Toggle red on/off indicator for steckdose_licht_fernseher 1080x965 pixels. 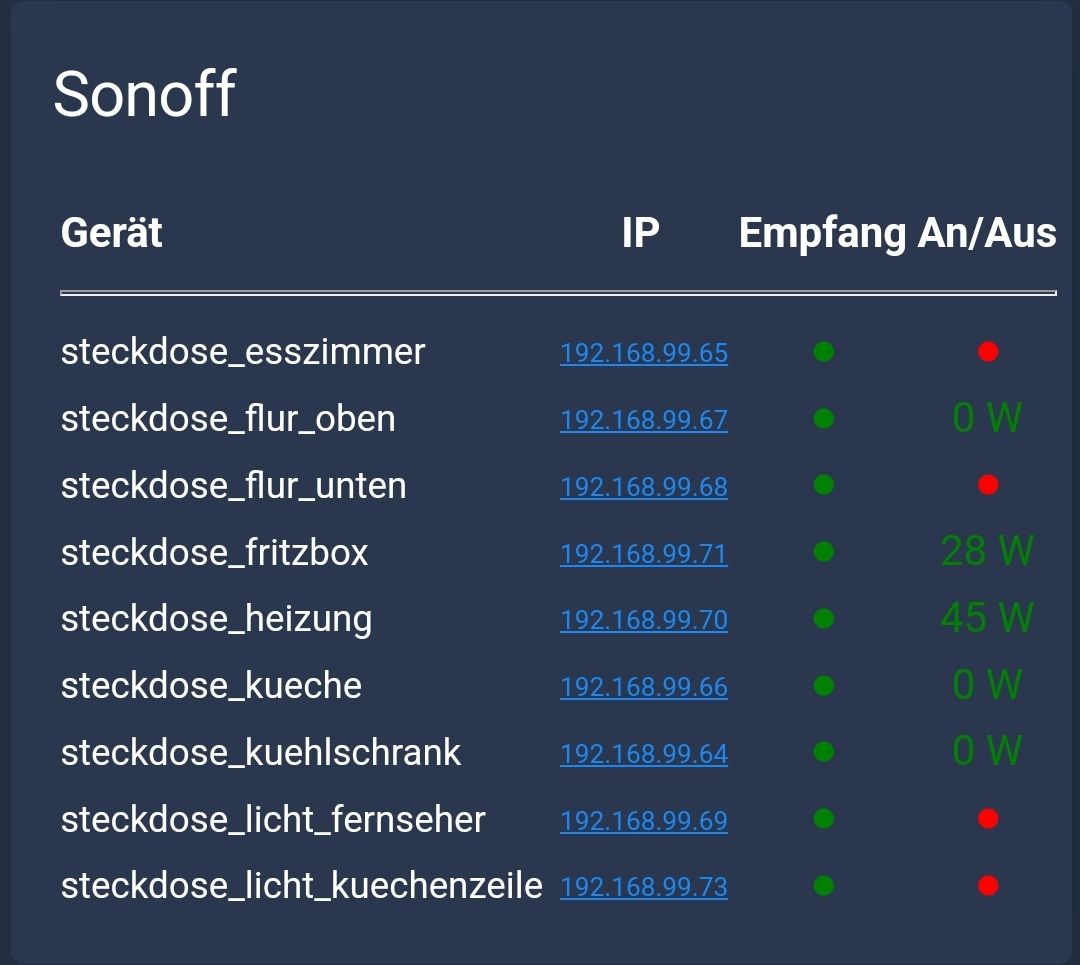[x=988, y=819]
